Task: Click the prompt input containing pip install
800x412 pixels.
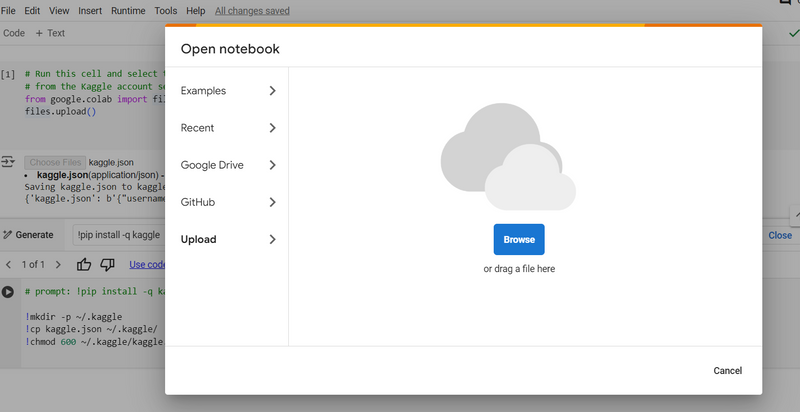Action: click(118, 235)
